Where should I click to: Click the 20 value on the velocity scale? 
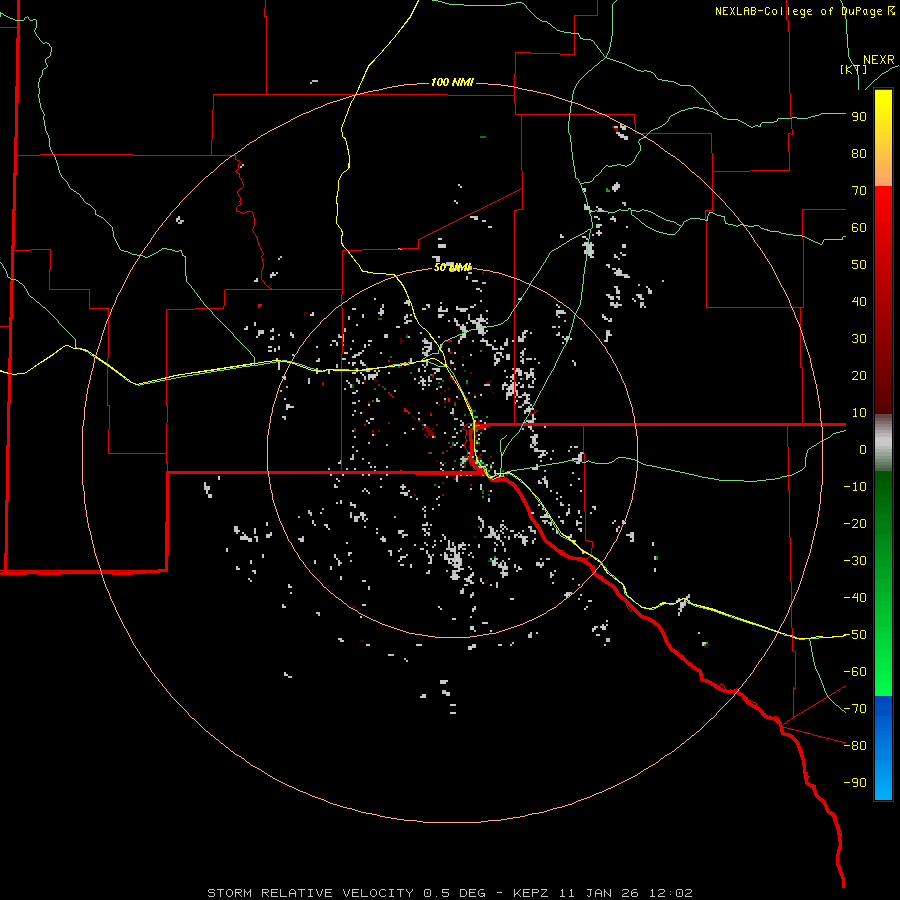tap(859, 376)
